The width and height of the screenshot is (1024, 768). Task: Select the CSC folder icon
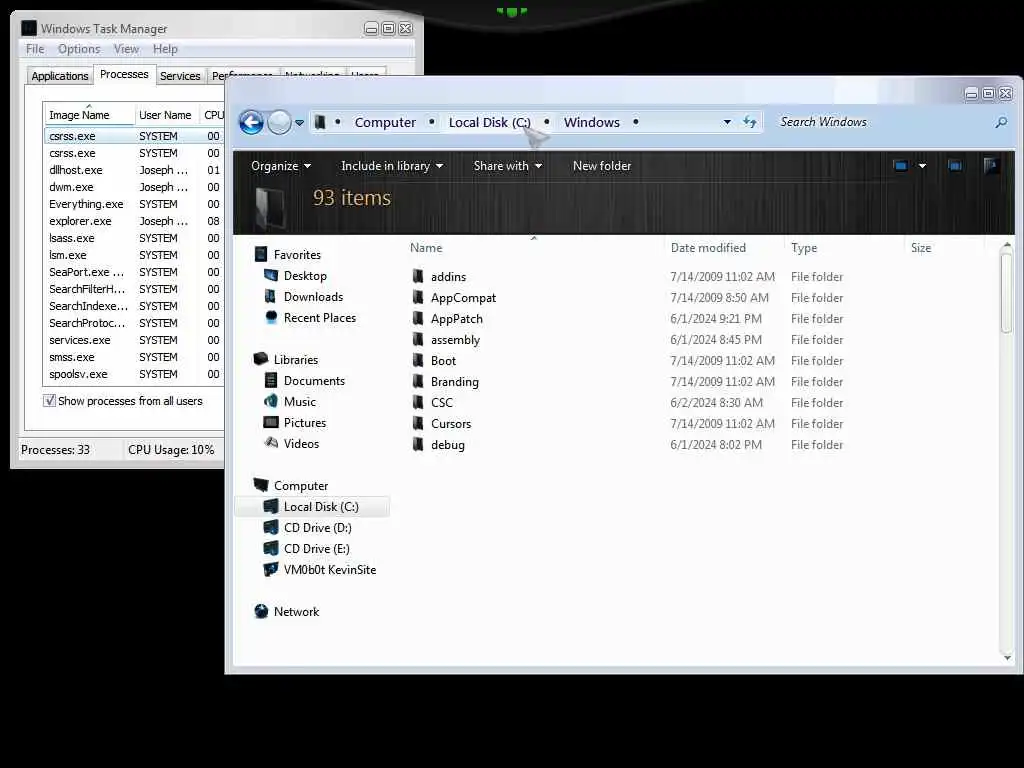(x=418, y=402)
